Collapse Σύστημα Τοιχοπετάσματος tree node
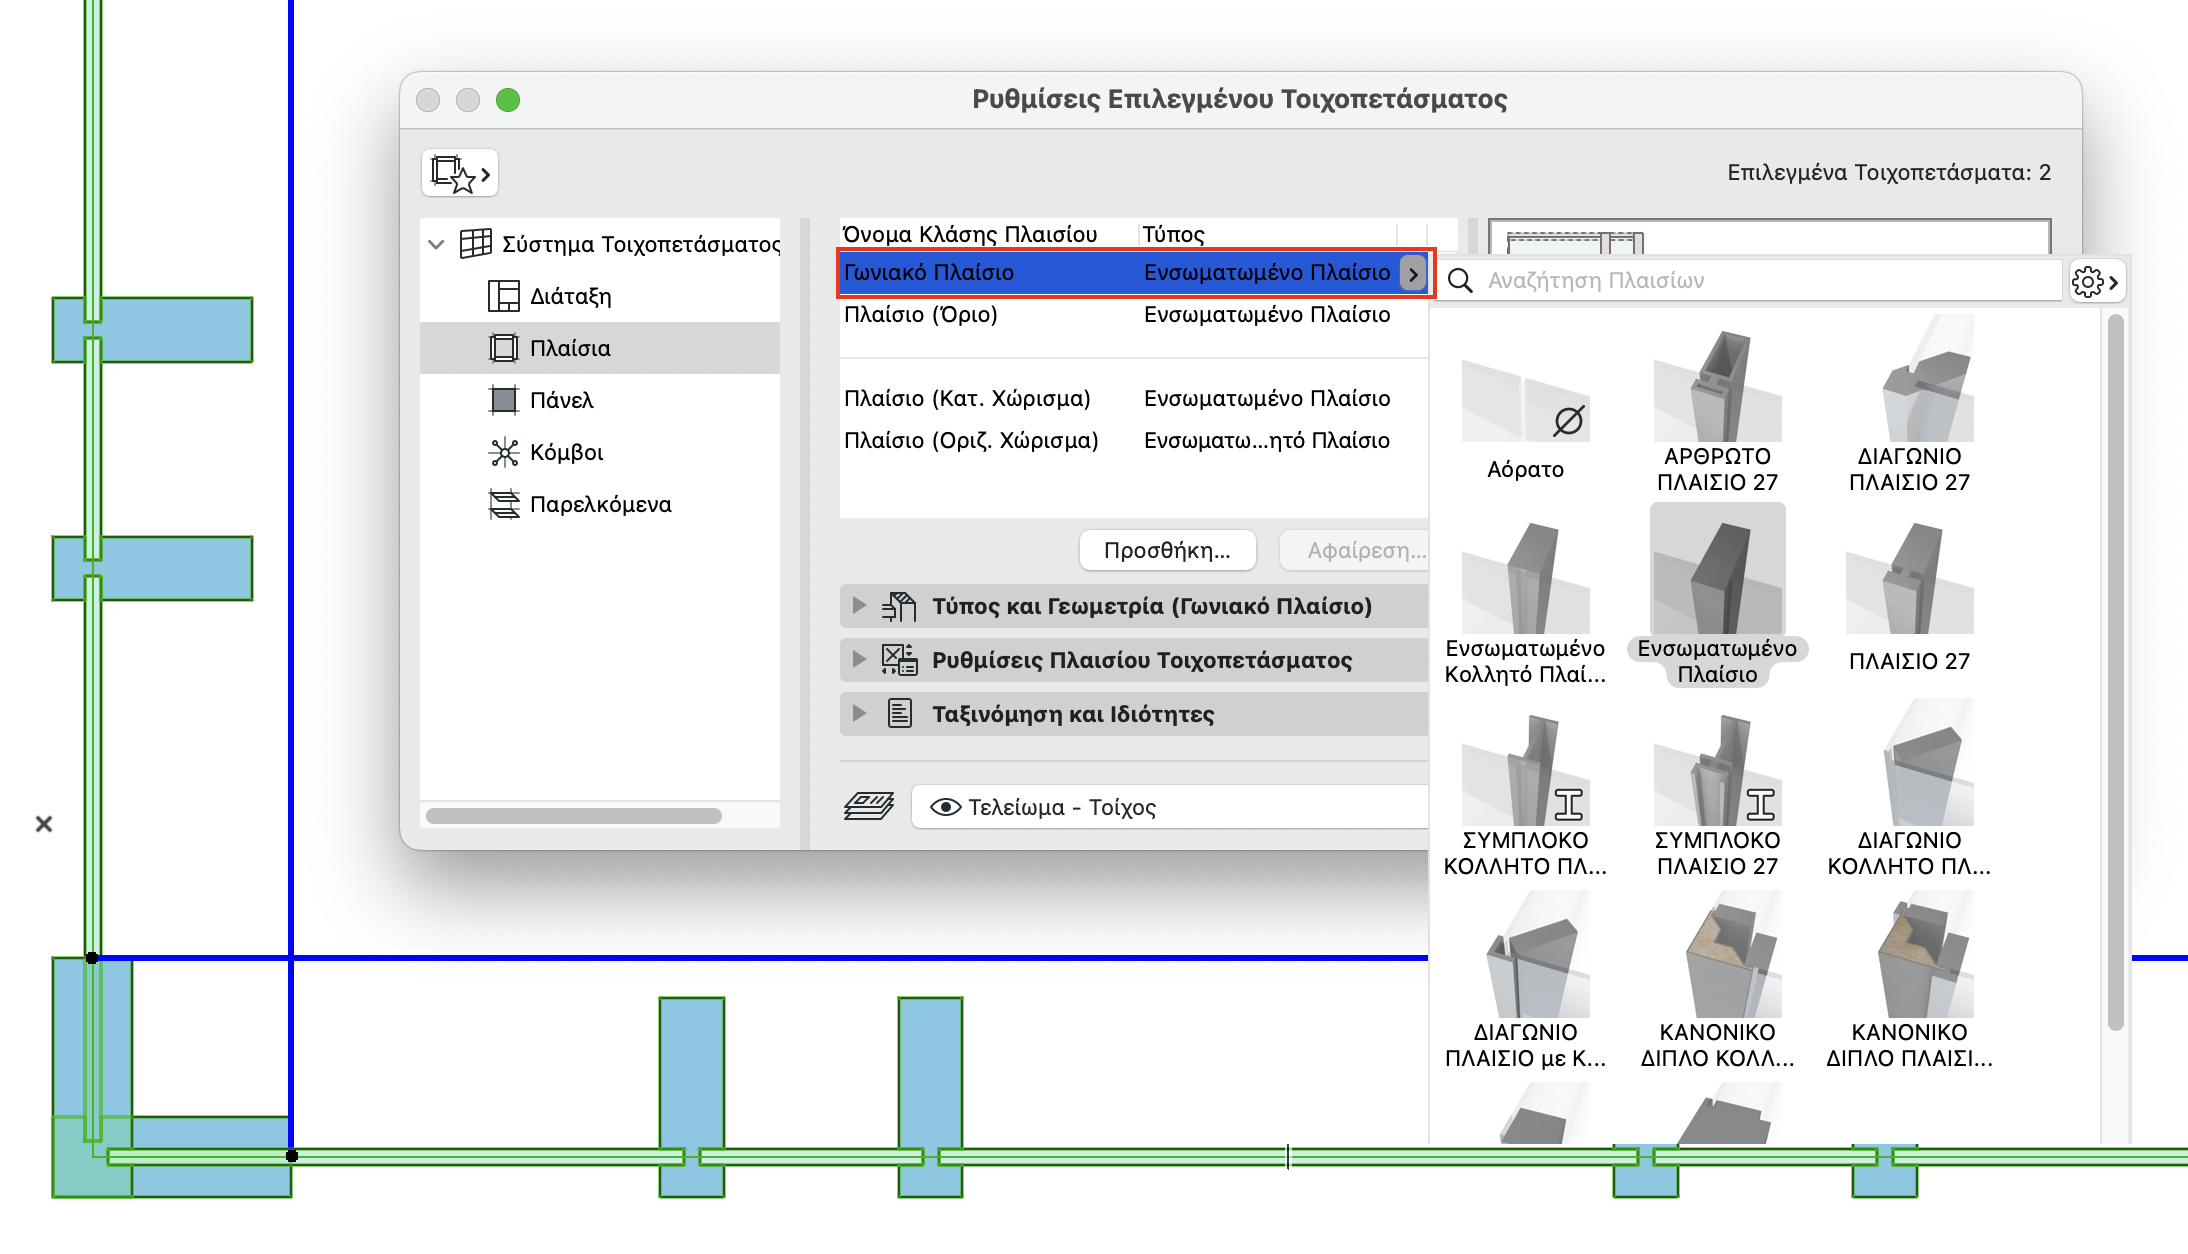Viewport: 2188px width, 1254px height. [x=436, y=244]
